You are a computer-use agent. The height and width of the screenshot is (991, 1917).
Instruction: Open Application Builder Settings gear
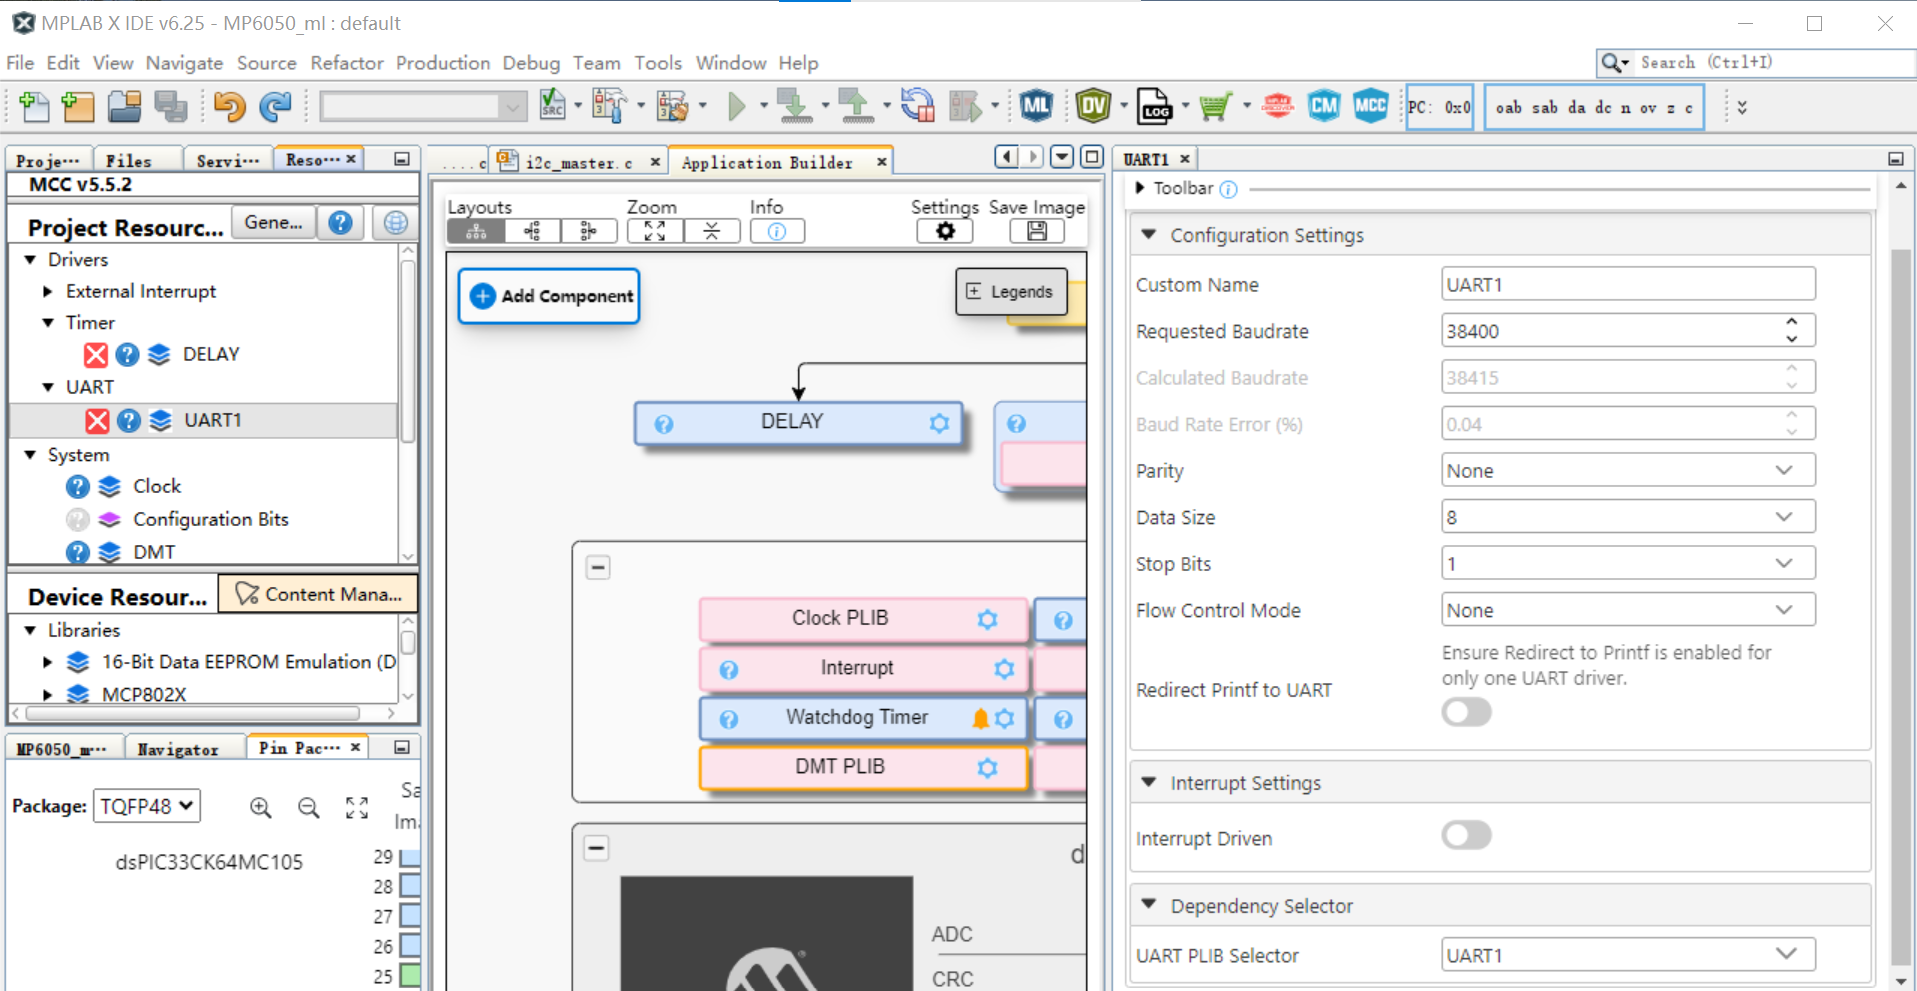[x=945, y=231]
